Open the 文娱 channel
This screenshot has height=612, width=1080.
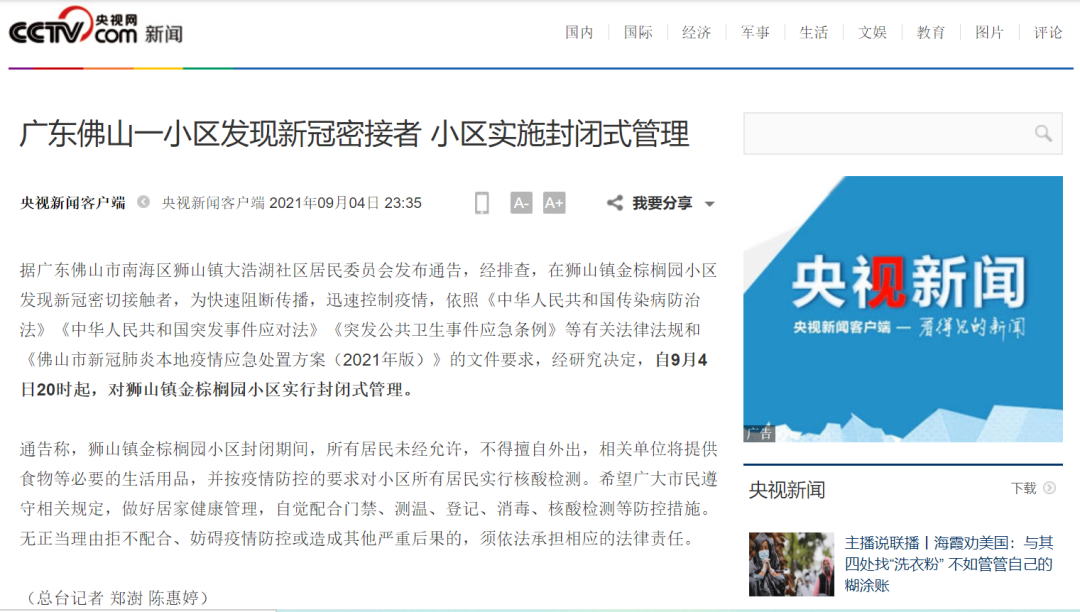(x=872, y=31)
